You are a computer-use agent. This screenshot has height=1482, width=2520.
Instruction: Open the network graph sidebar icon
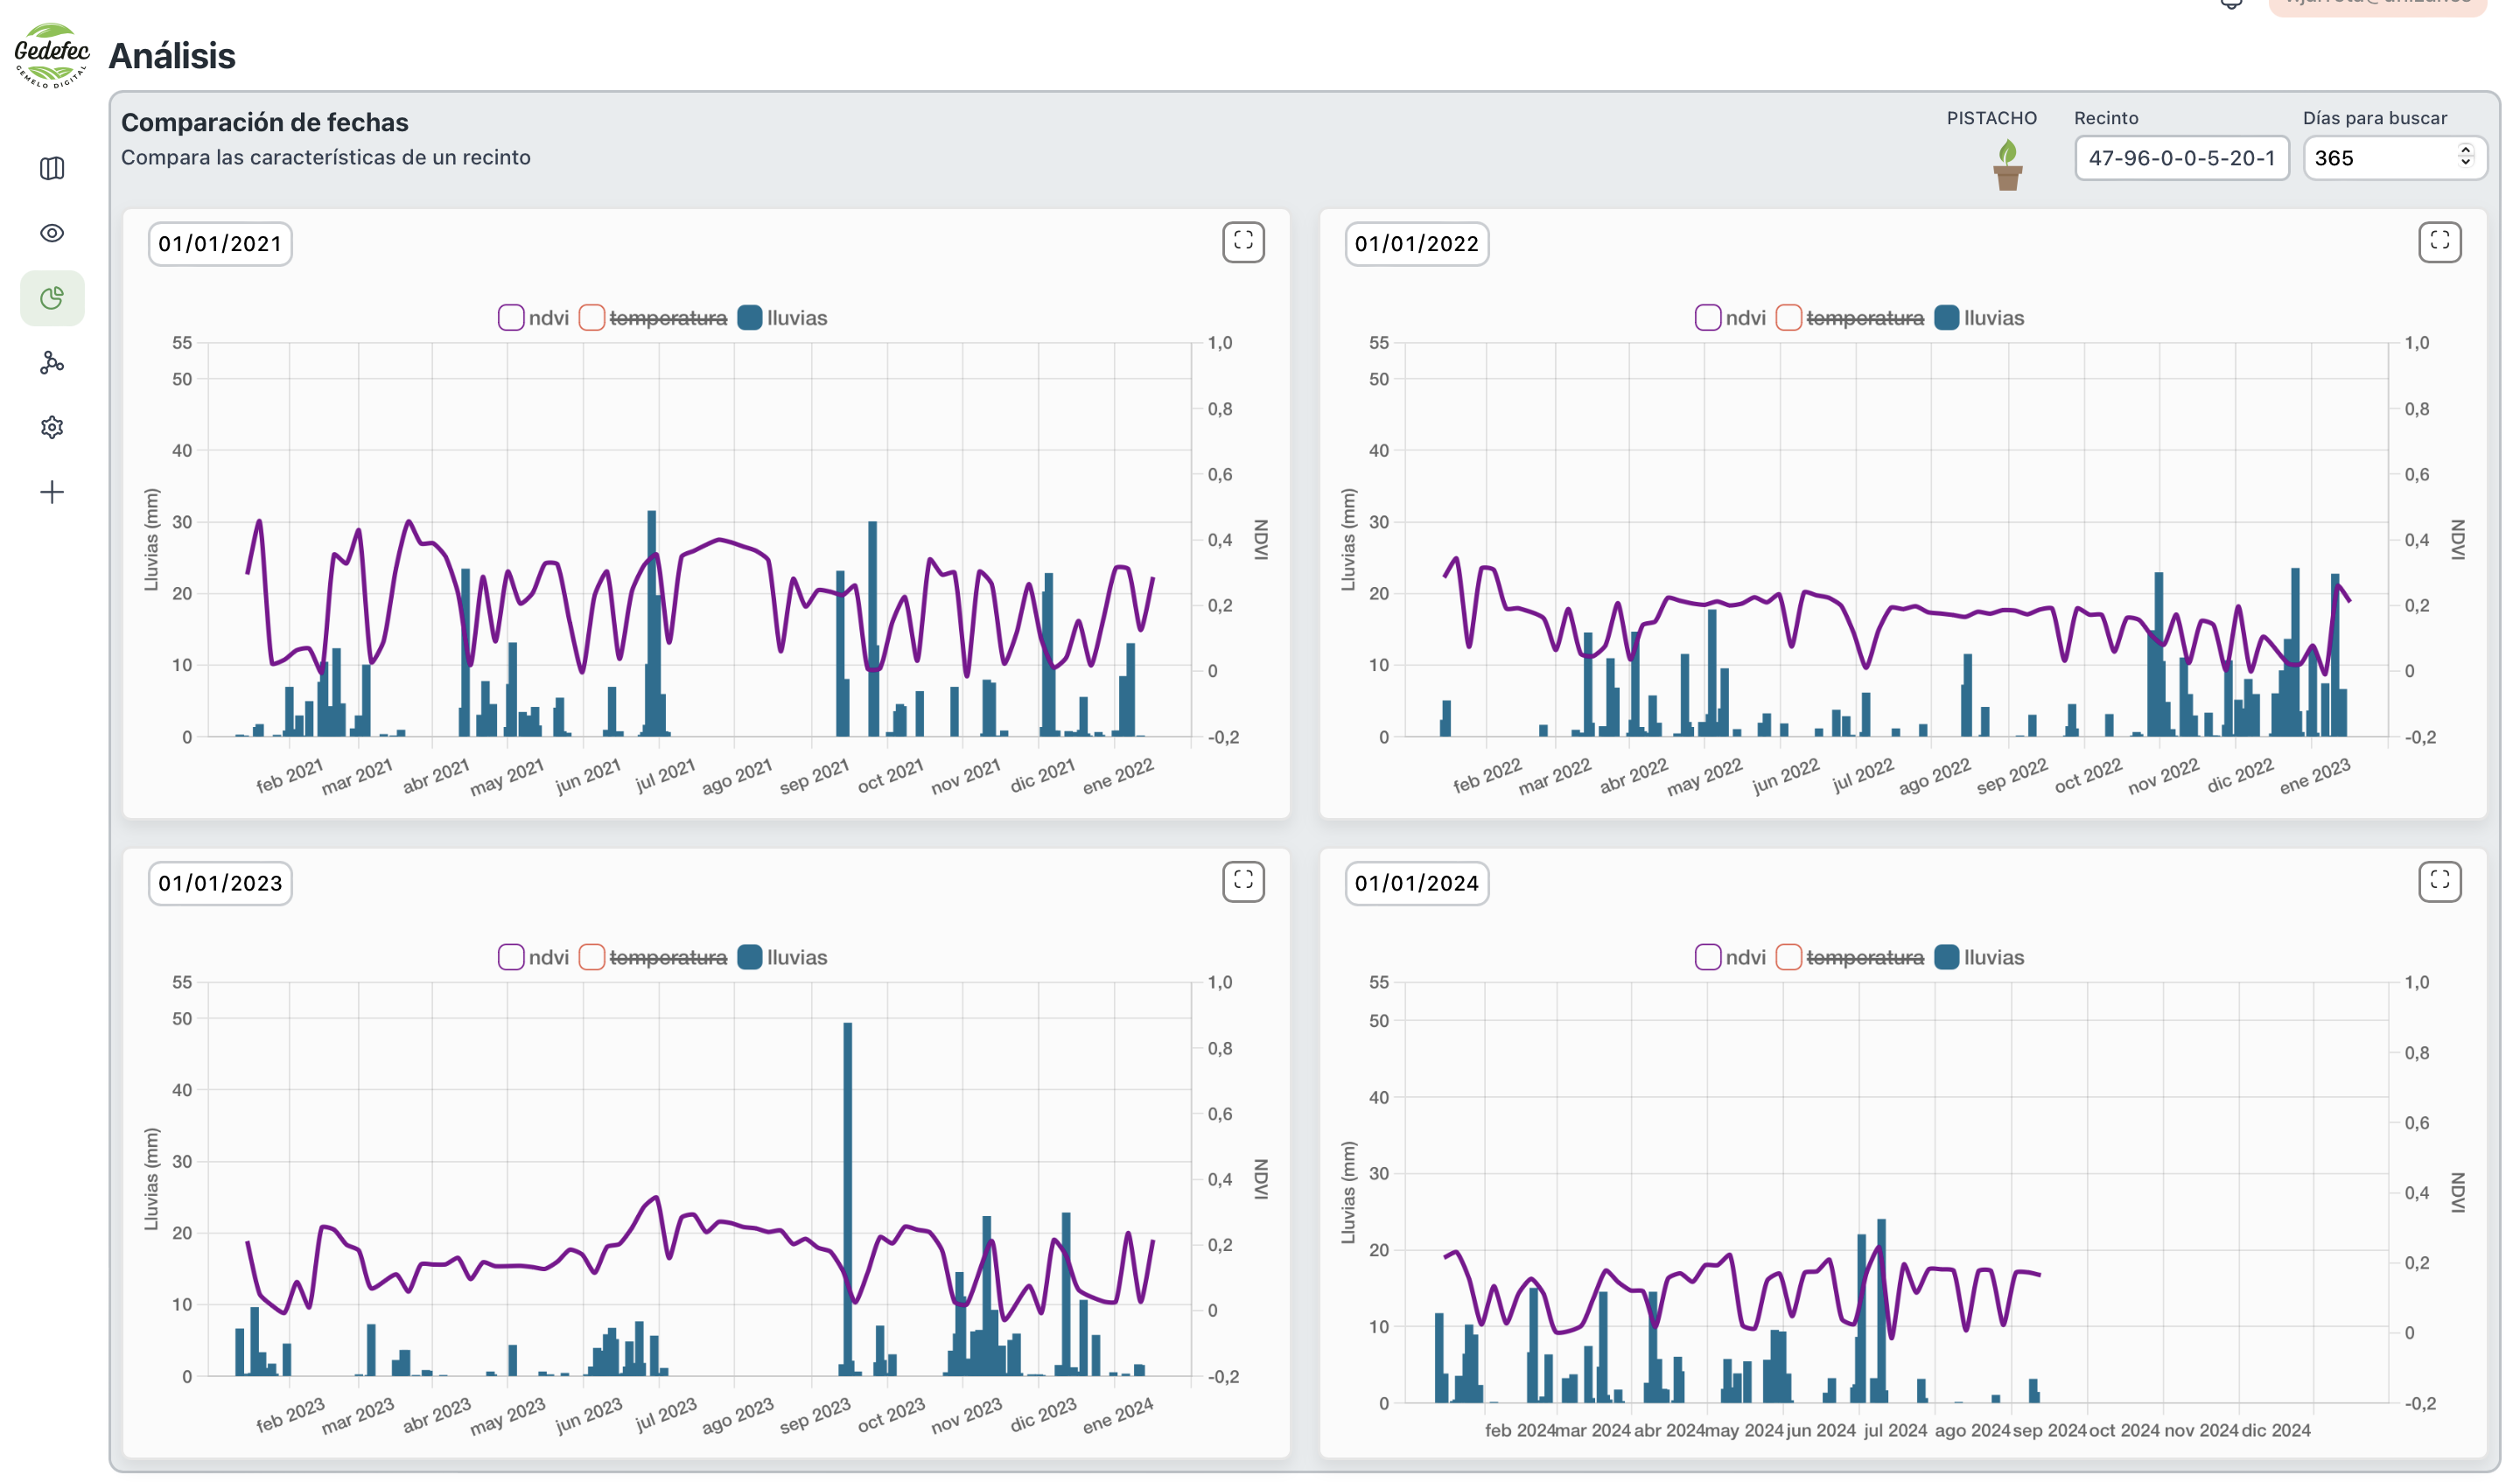coord(52,363)
